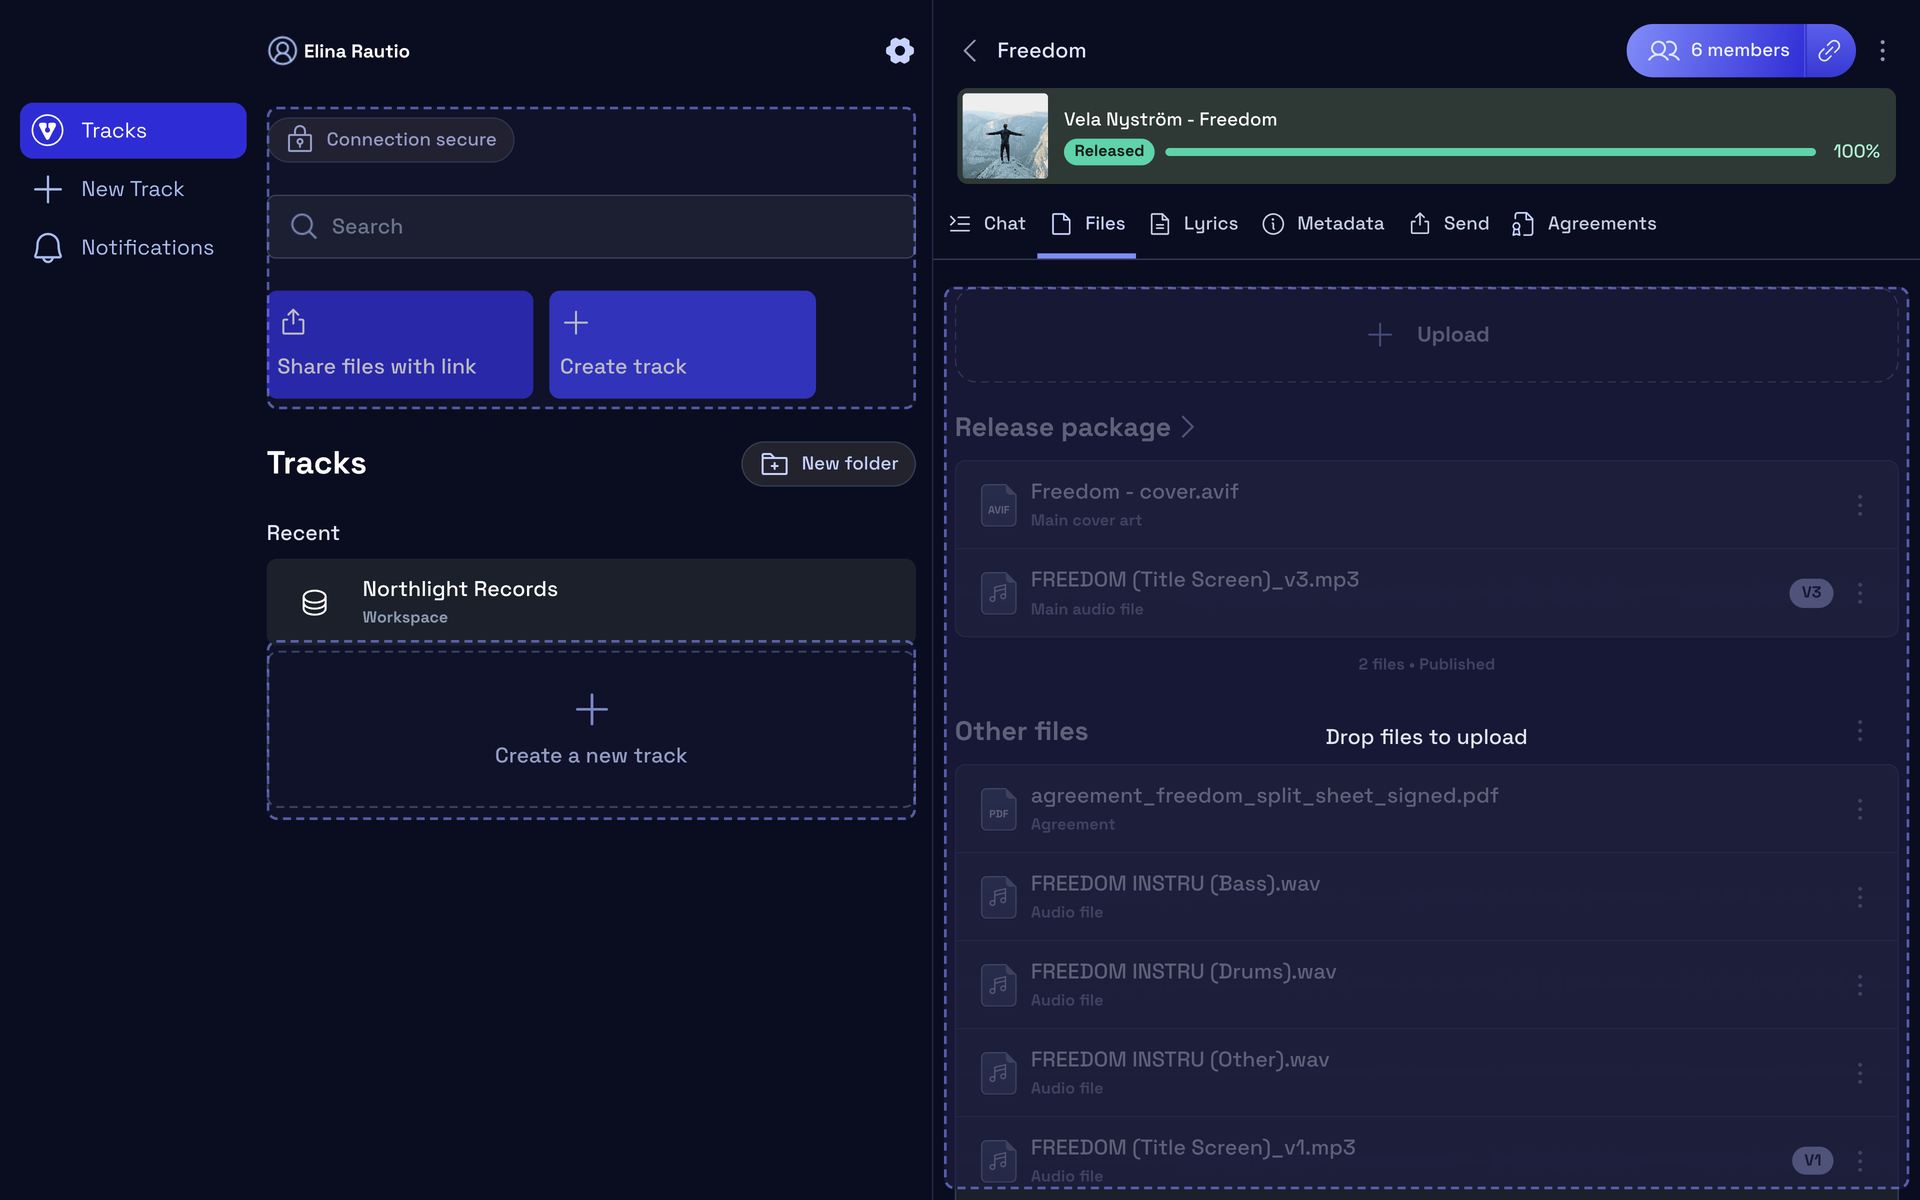
Task: Open more options for FREEDOM (Title Screen)_v3.mp3
Action: (1860, 593)
